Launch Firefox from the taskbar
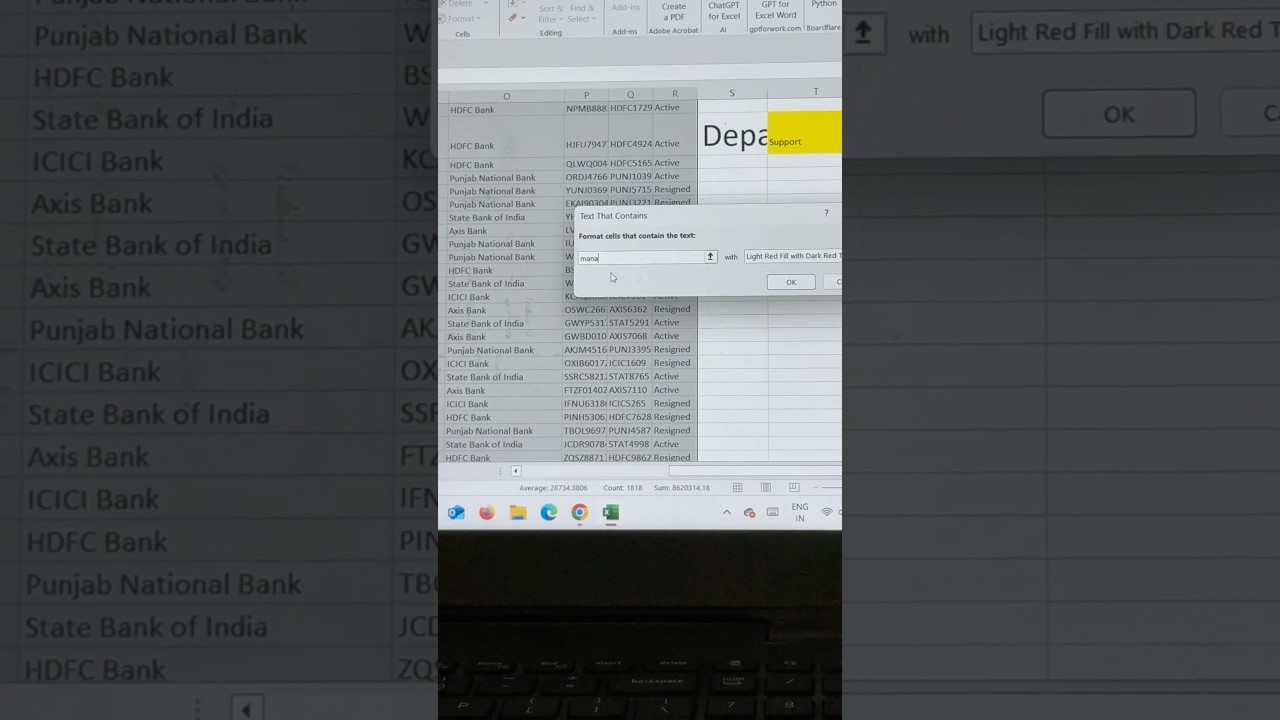 [487, 513]
